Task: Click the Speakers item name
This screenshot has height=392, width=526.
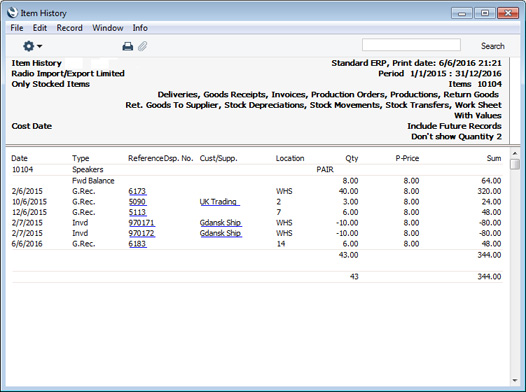Action: 88,169
